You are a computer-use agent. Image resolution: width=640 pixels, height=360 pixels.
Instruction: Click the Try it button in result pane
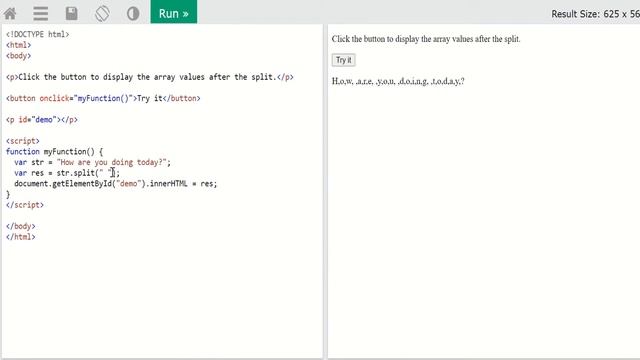point(343,60)
